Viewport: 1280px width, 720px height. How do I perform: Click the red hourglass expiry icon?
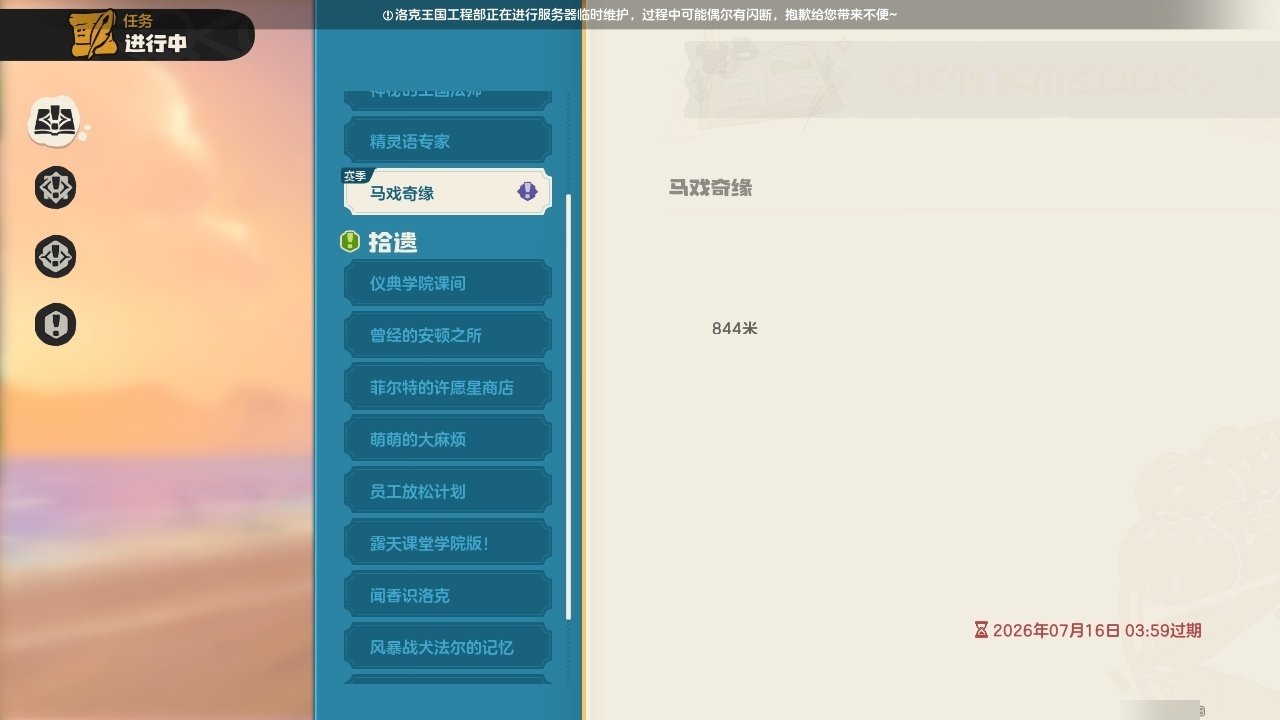point(981,630)
